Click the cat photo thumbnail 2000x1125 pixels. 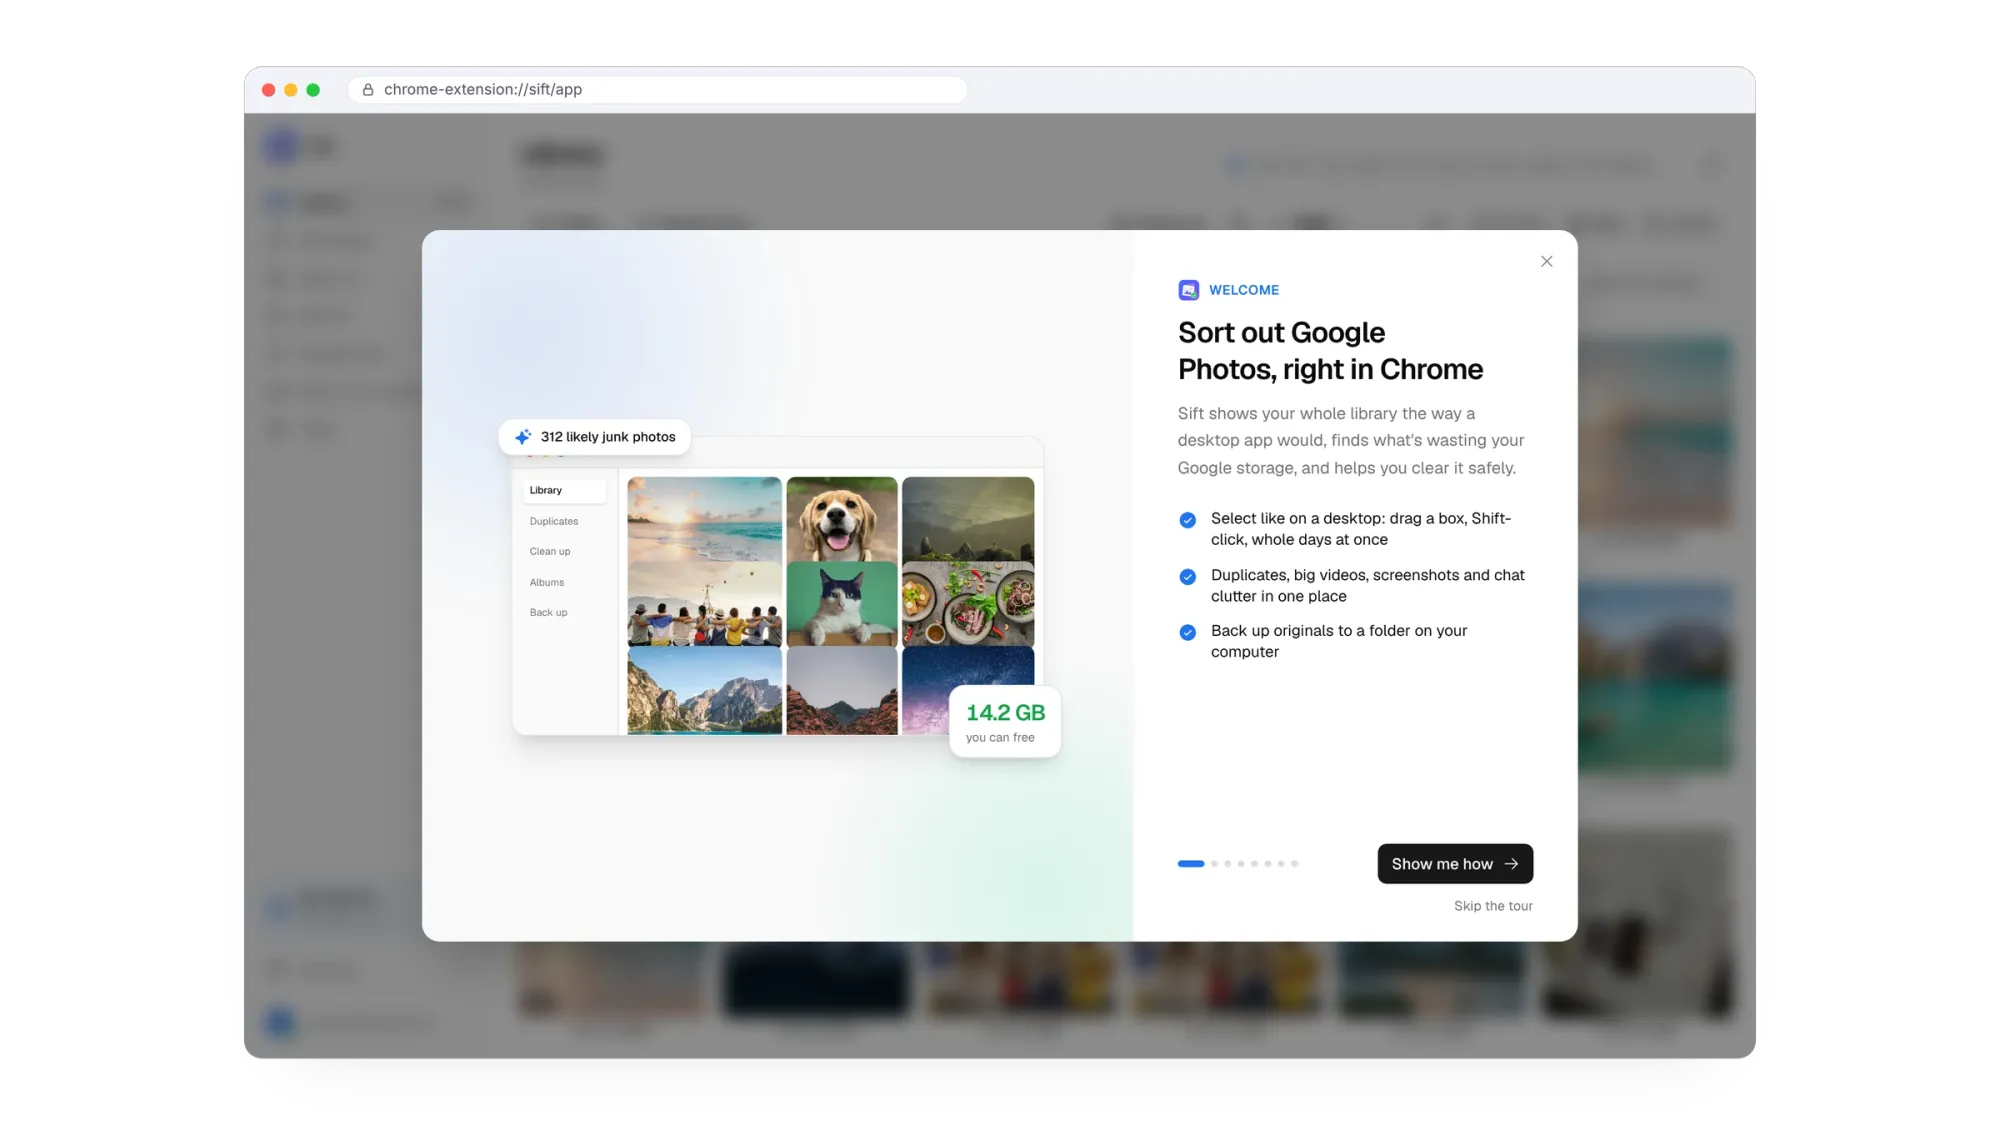coord(842,604)
